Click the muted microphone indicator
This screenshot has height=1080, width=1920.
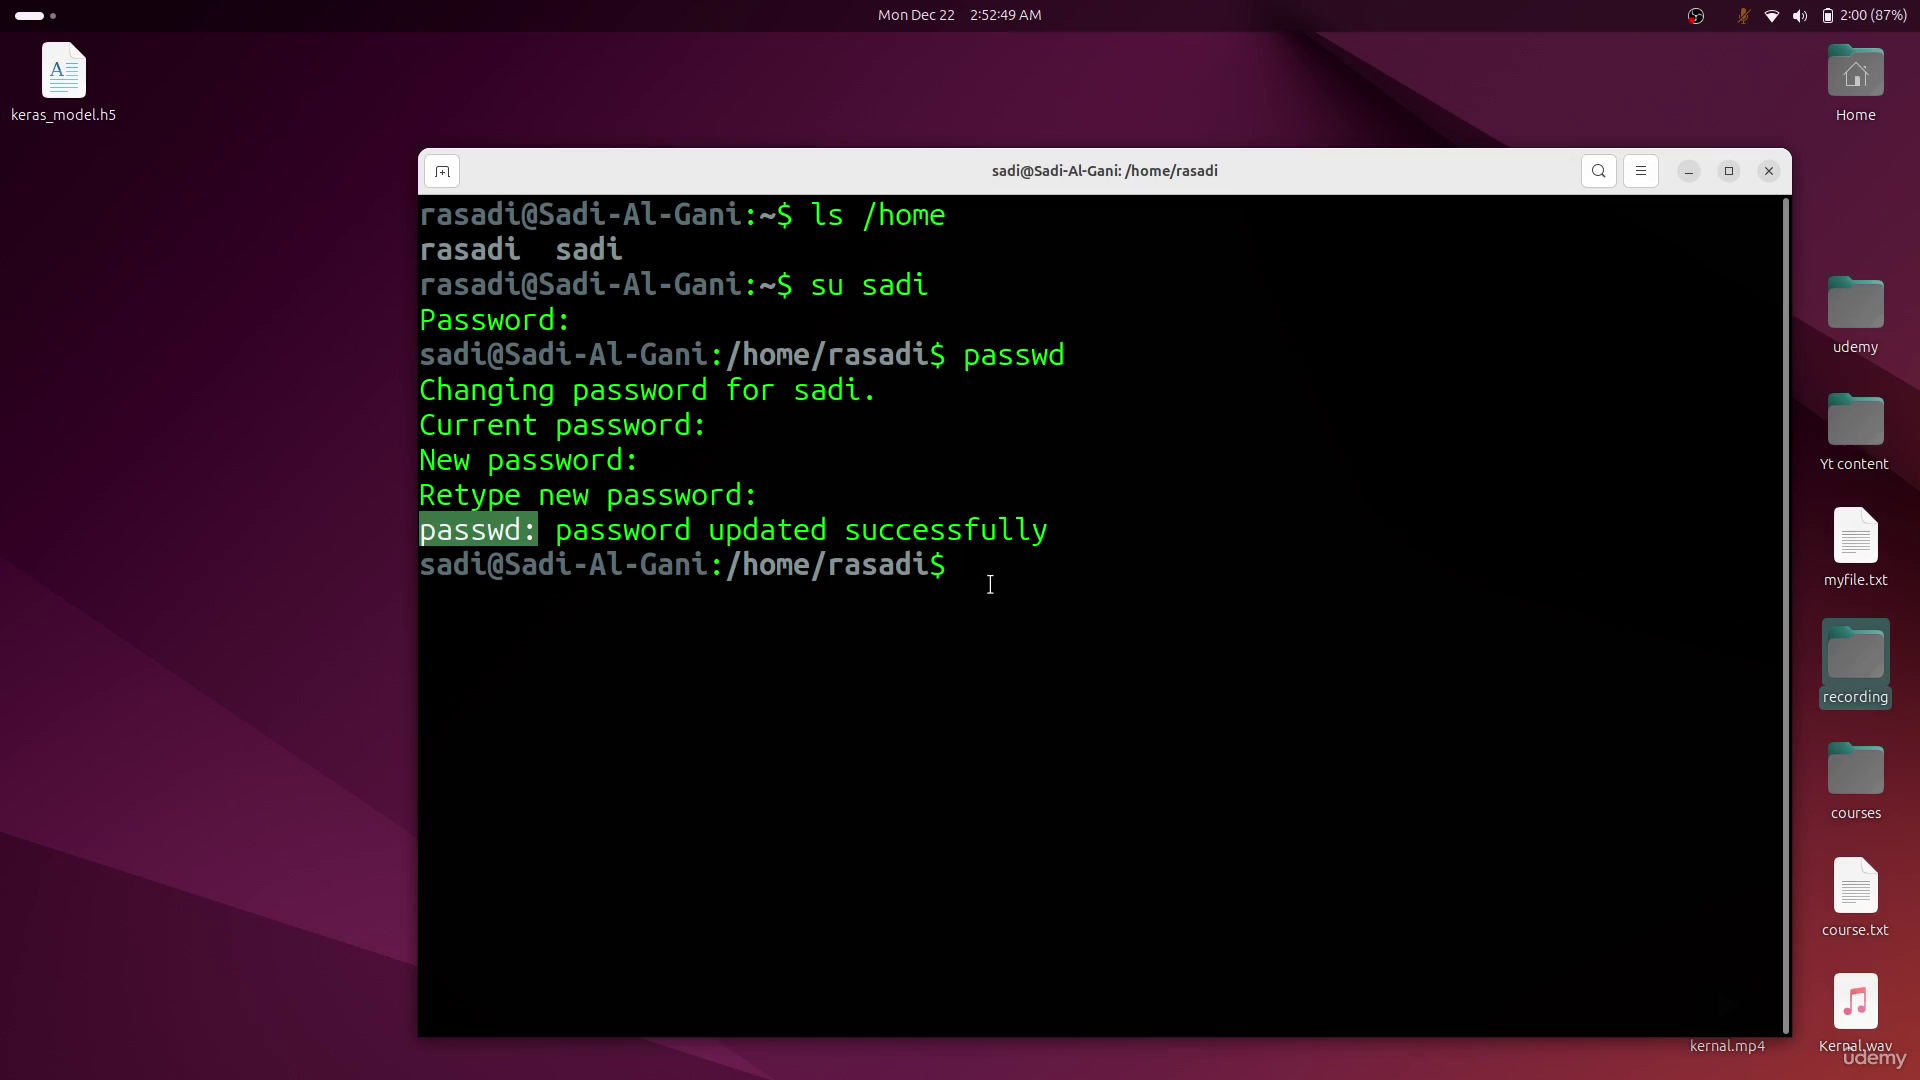pyautogui.click(x=1743, y=15)
